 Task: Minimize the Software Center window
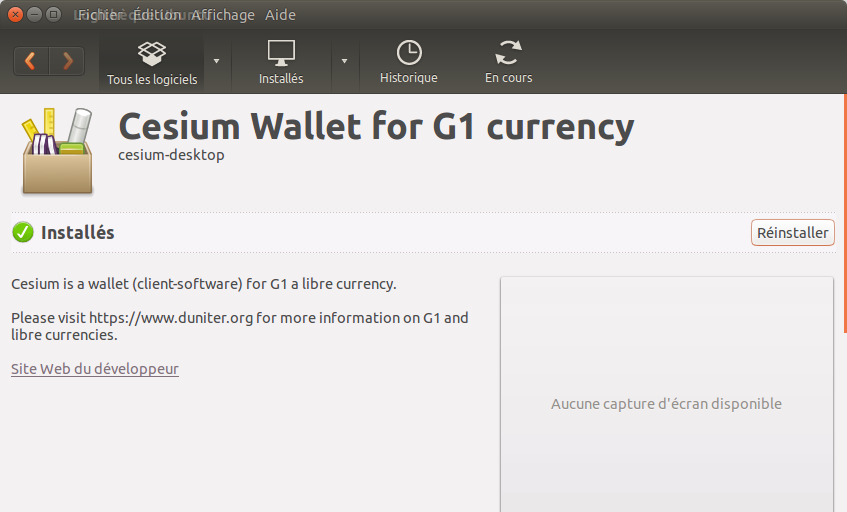tap(34, 15)
